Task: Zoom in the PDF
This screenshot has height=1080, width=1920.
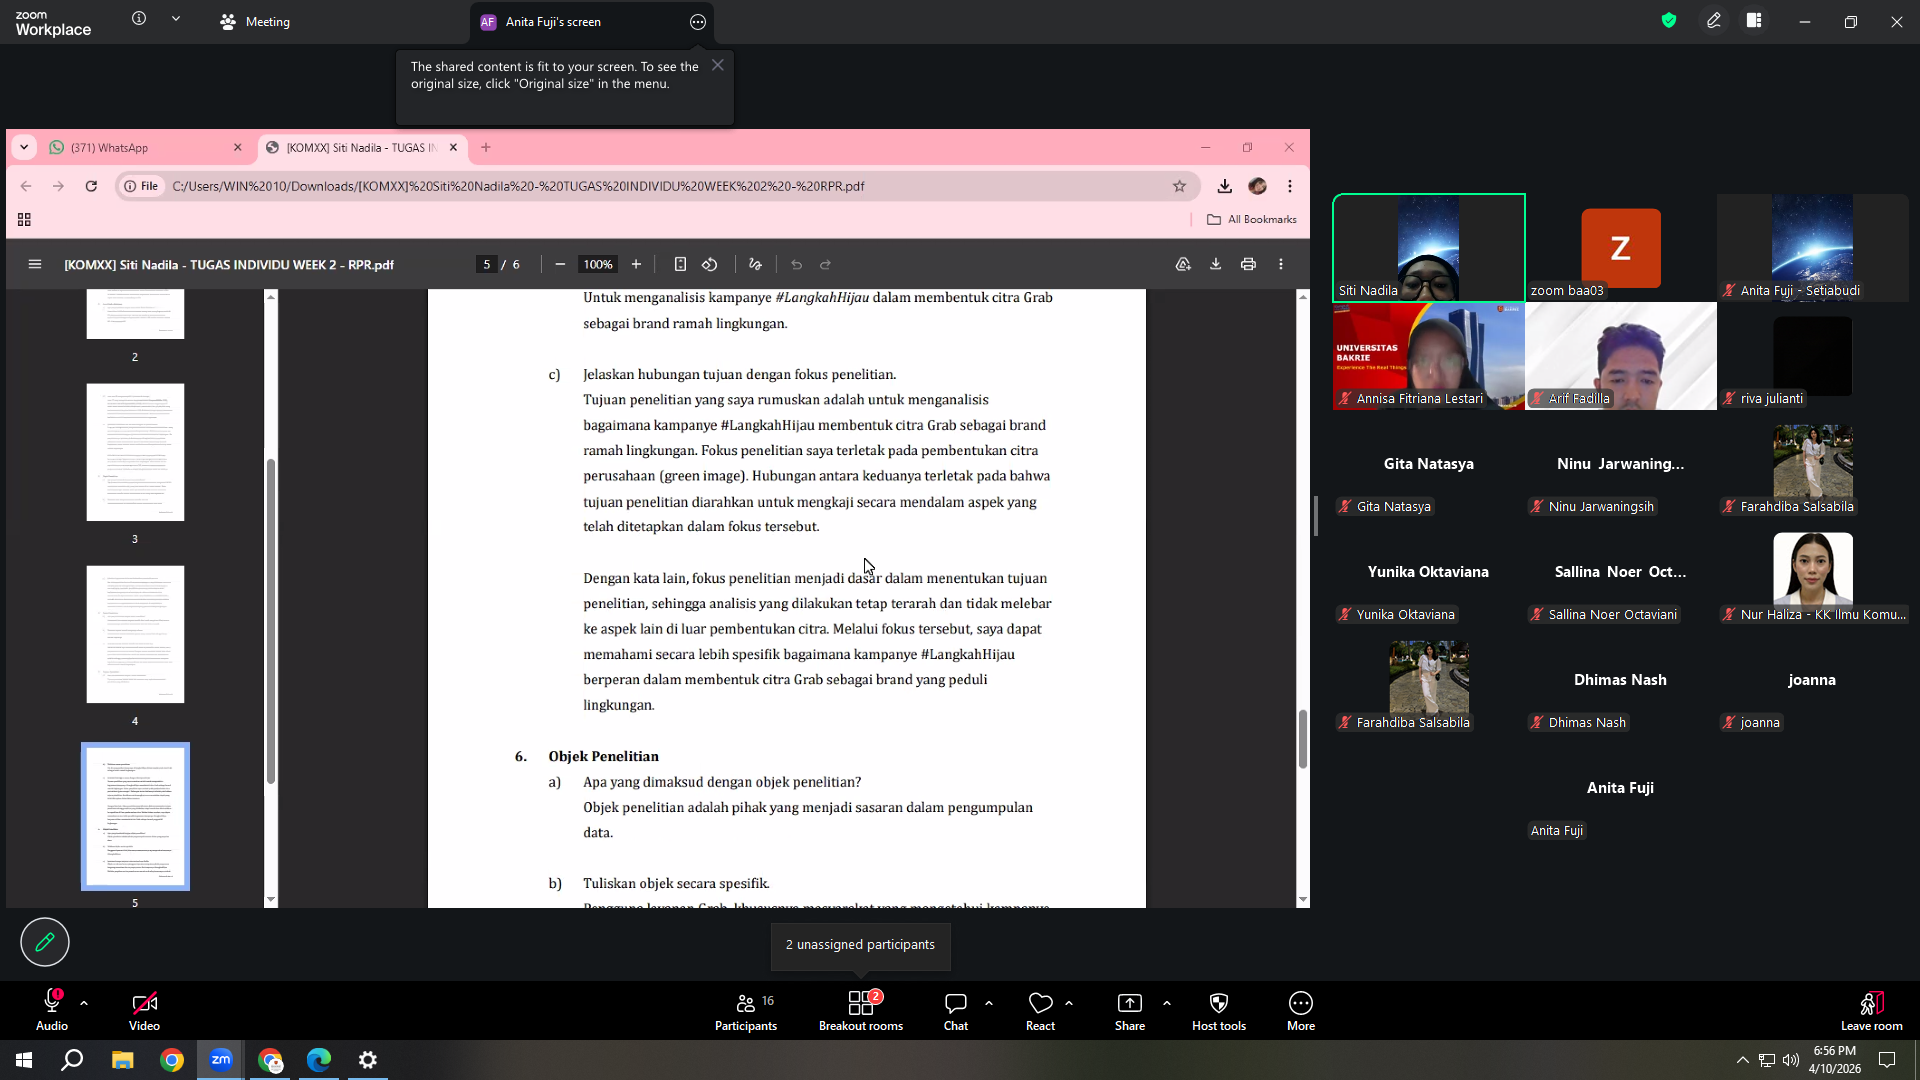Action: click(x=636, y=265)
